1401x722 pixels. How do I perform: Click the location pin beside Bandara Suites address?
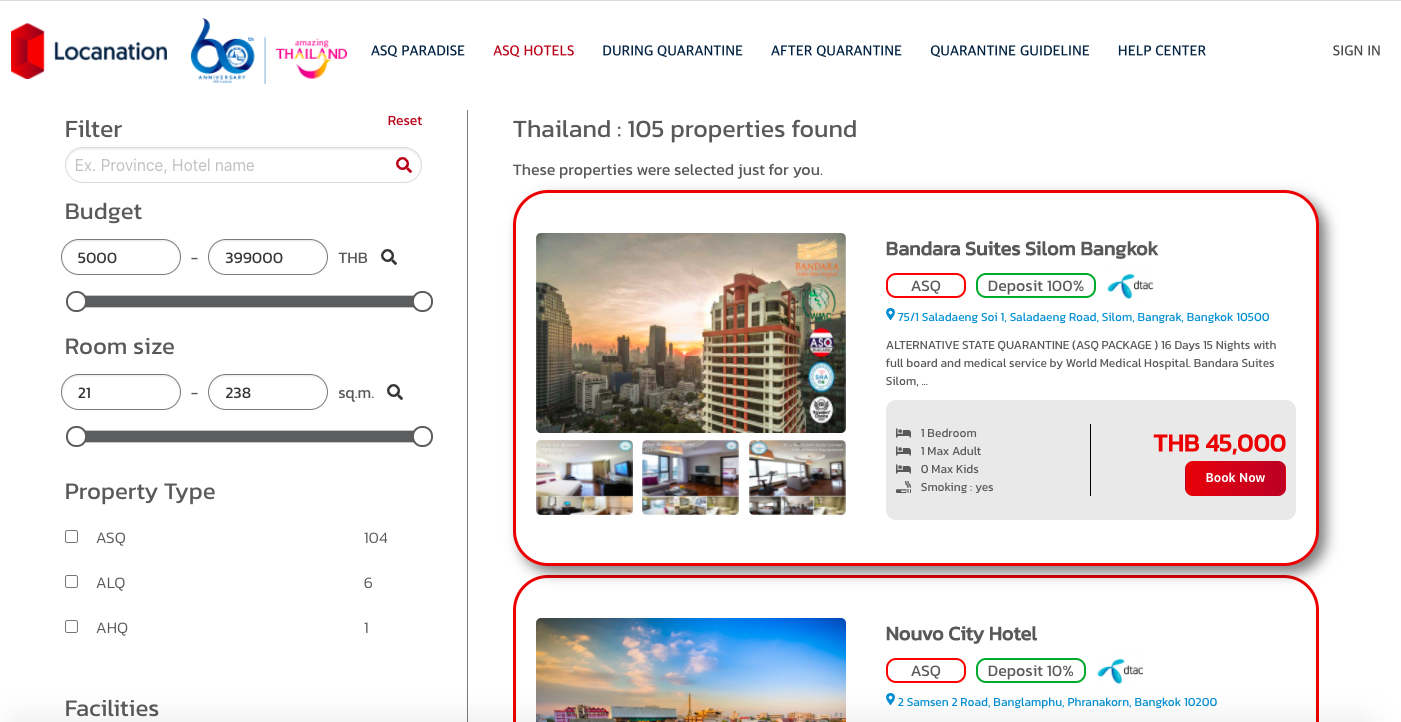[891, 316]
